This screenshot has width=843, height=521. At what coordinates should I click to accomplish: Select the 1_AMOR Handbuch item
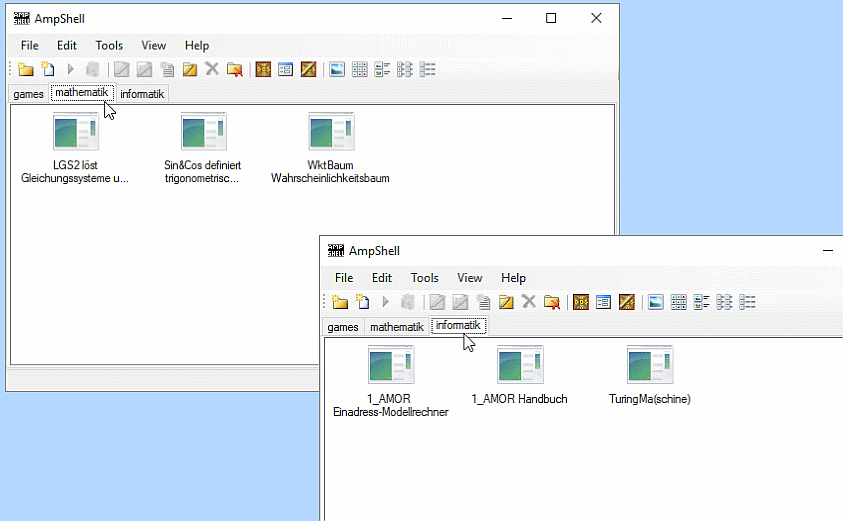pyautogui.click(x=519, y=379)
